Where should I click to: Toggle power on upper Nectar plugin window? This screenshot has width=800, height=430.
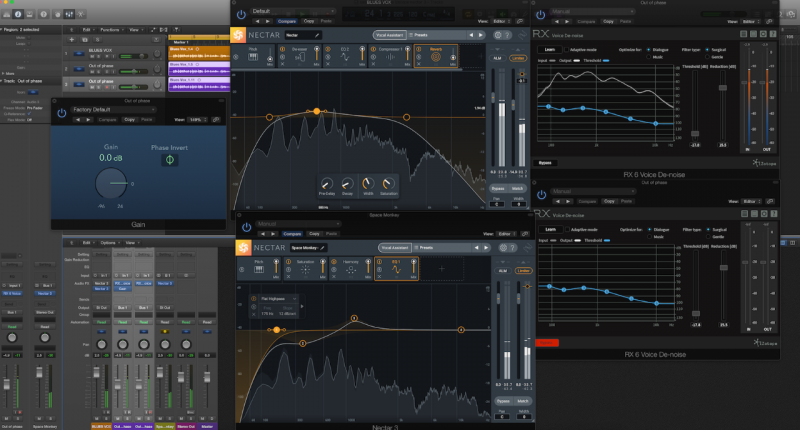241,15
